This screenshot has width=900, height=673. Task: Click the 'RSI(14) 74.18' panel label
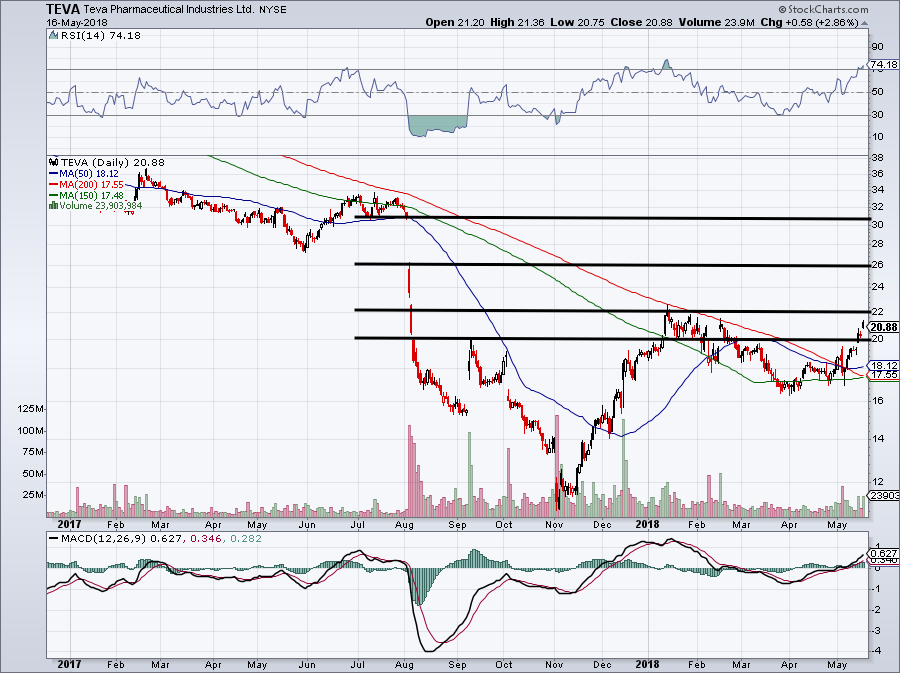coord(100,36)
